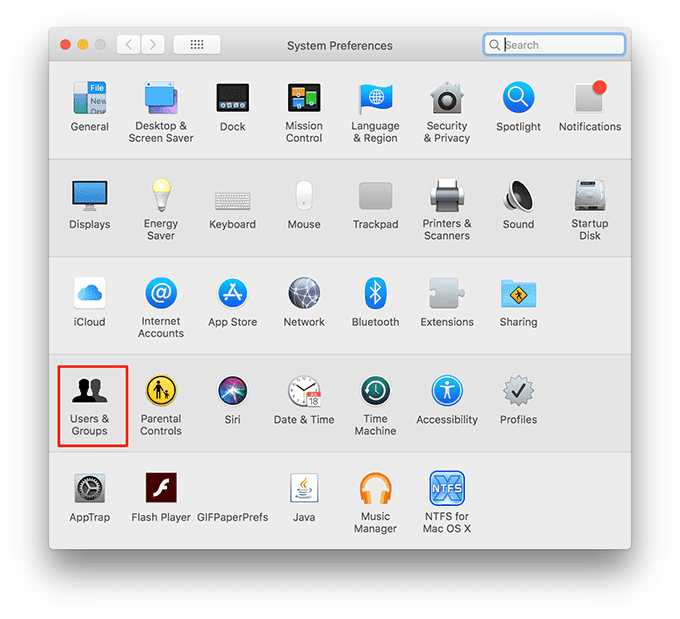Click the red close window button
680x619 pixels.
coord(65,45)
